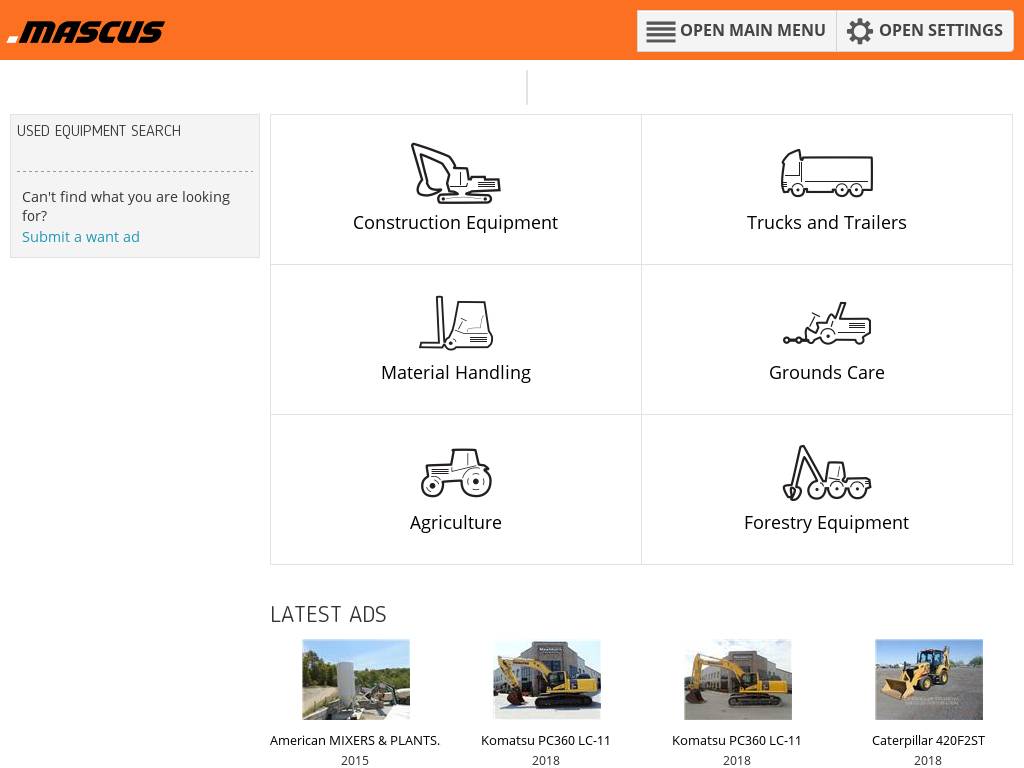Open the Trucks and Trailers label link
Viewport: 1024px width, 768px height.
827,223
